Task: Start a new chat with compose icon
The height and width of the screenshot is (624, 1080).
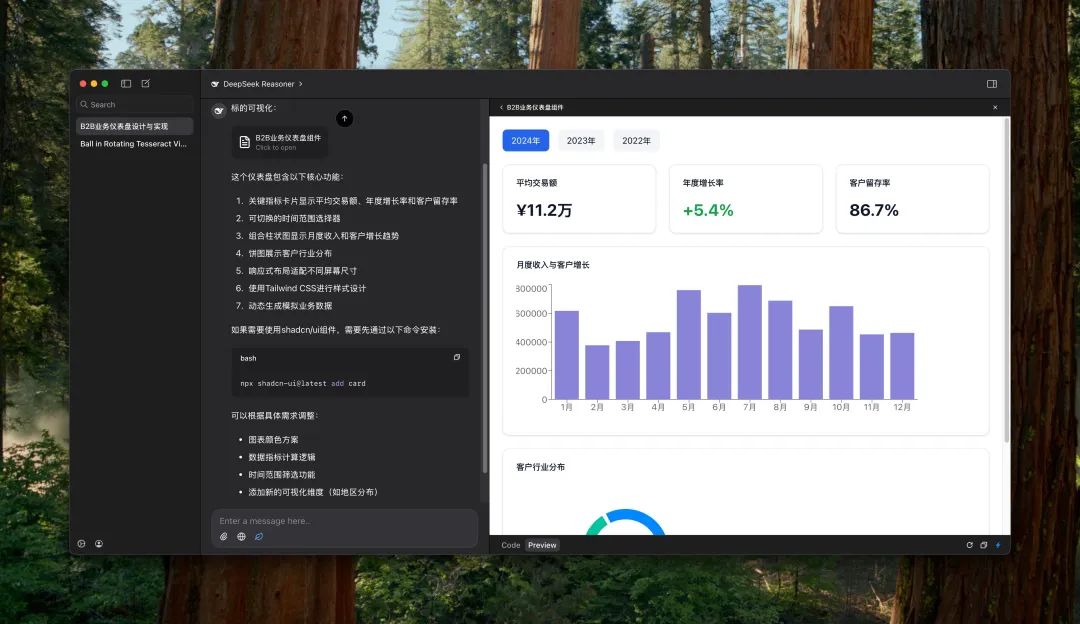Action: tap(145, 84)
